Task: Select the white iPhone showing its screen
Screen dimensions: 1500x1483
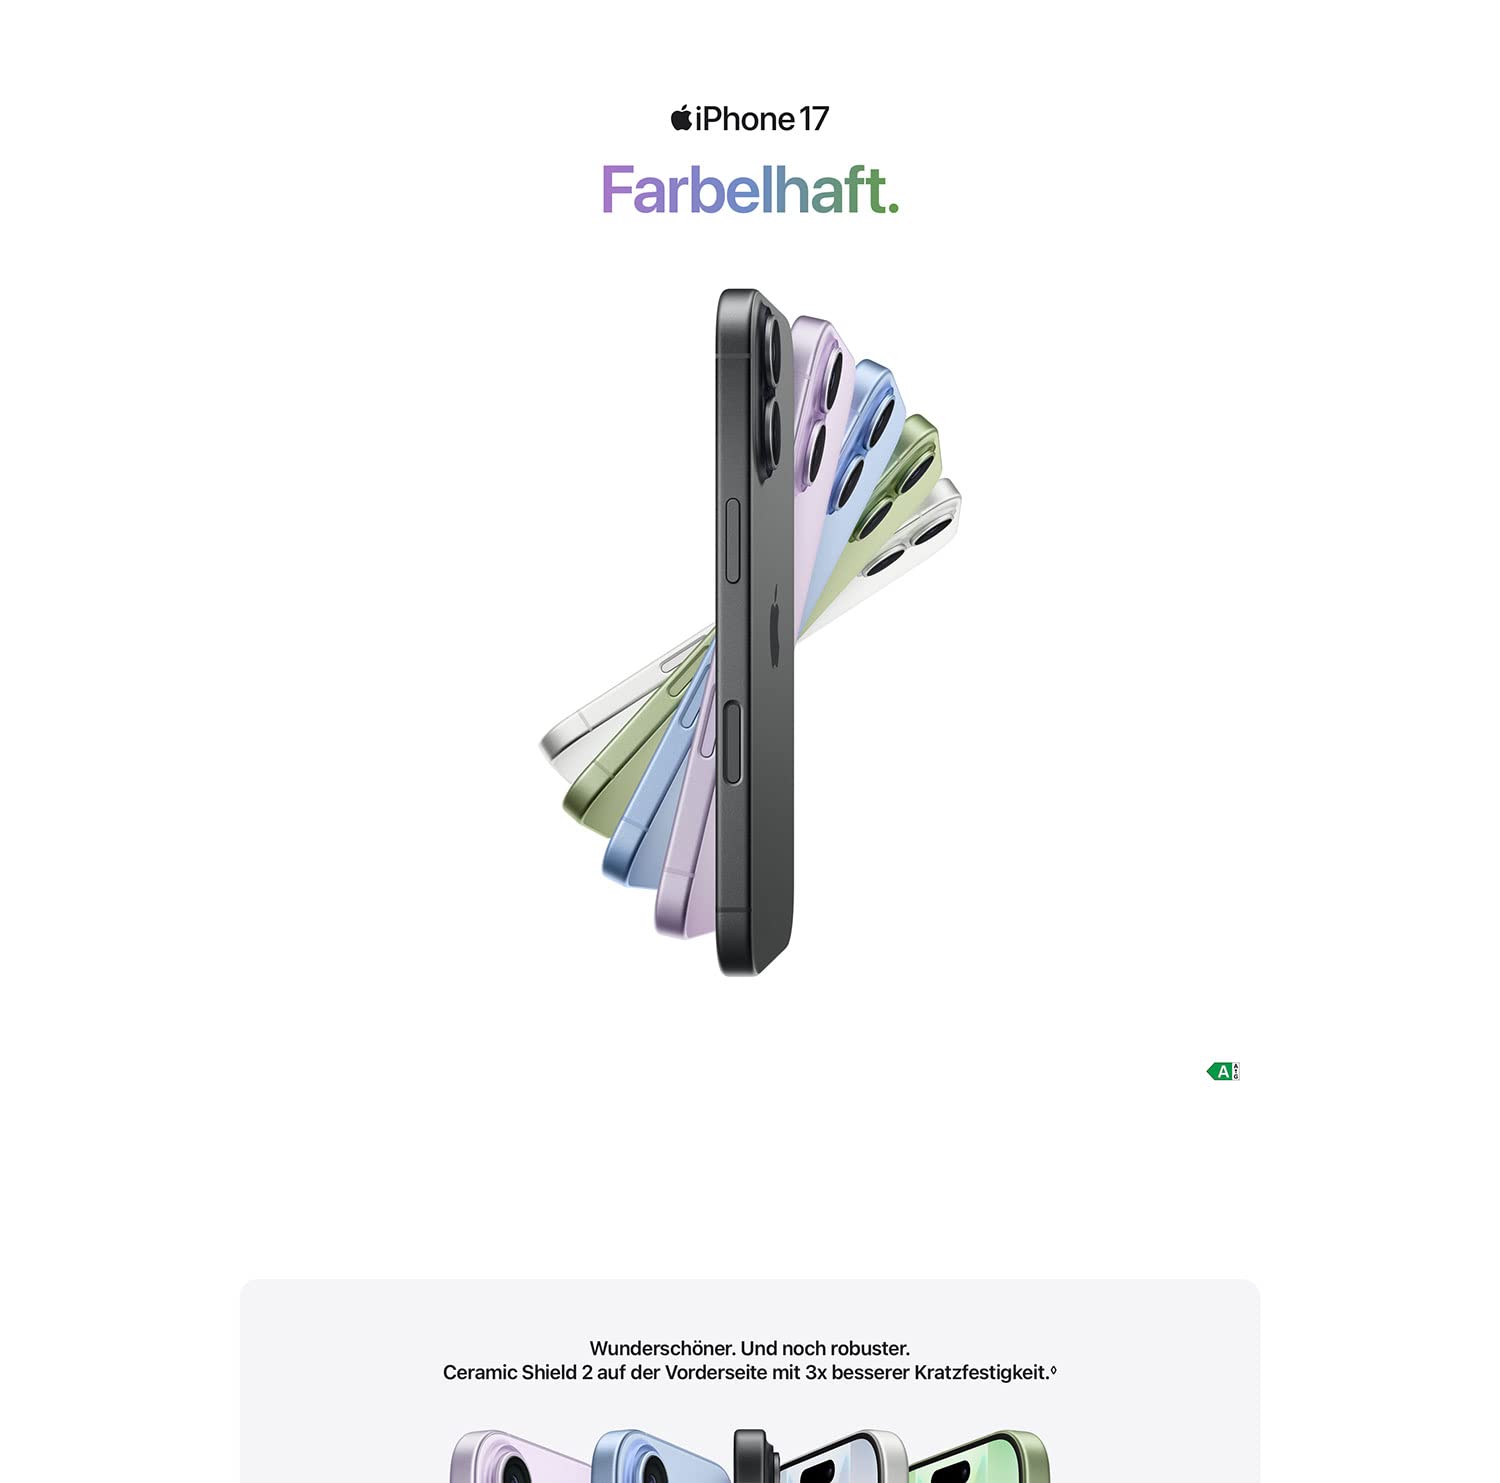Action: (843, 1457)
